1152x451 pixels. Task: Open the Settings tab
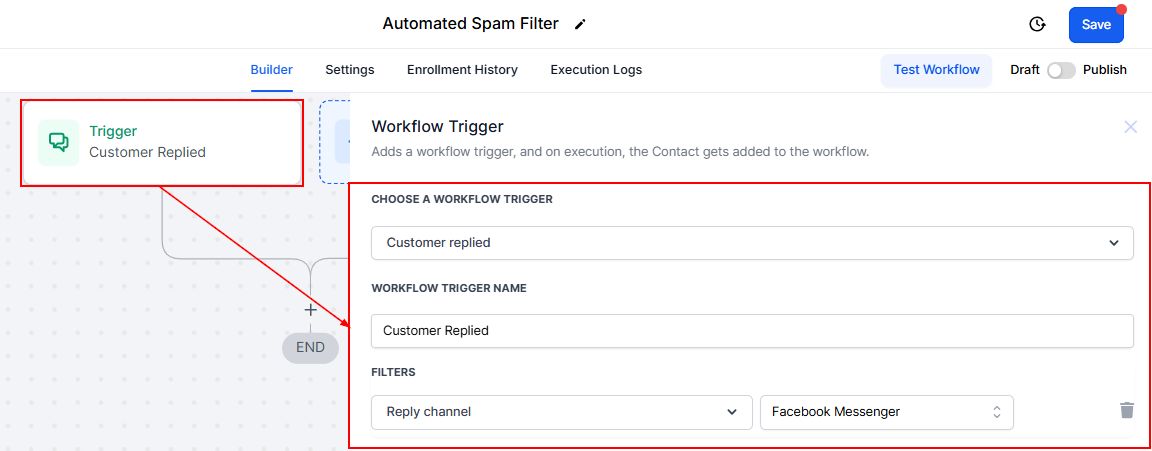click(350, 70)
